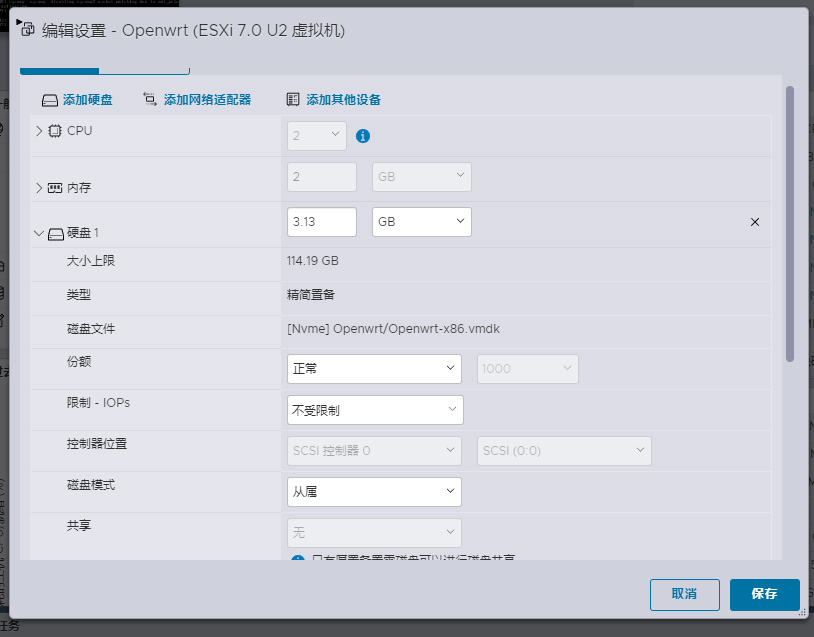Select the second VM options tab
Screen dimensions: 814x637
144,70
